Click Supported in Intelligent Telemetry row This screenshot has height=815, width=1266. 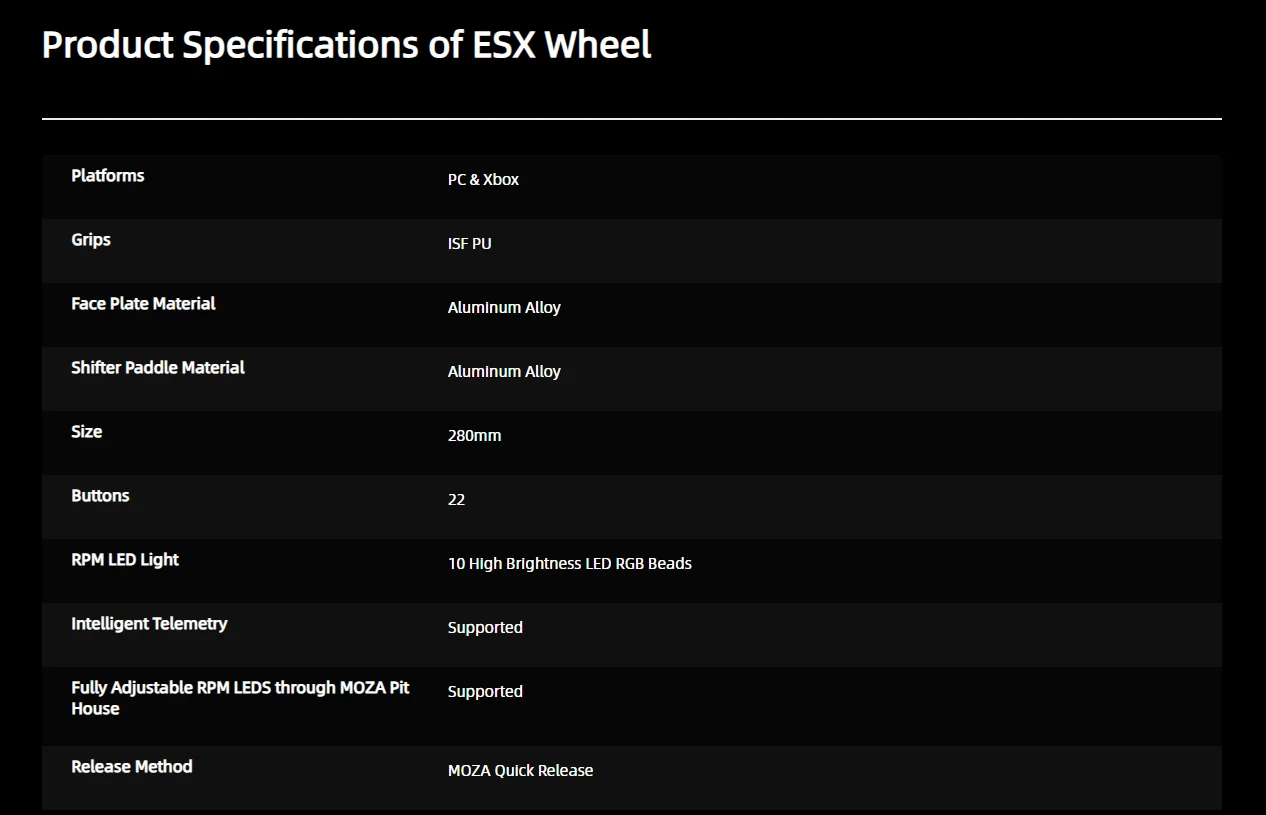coord(485,628)
